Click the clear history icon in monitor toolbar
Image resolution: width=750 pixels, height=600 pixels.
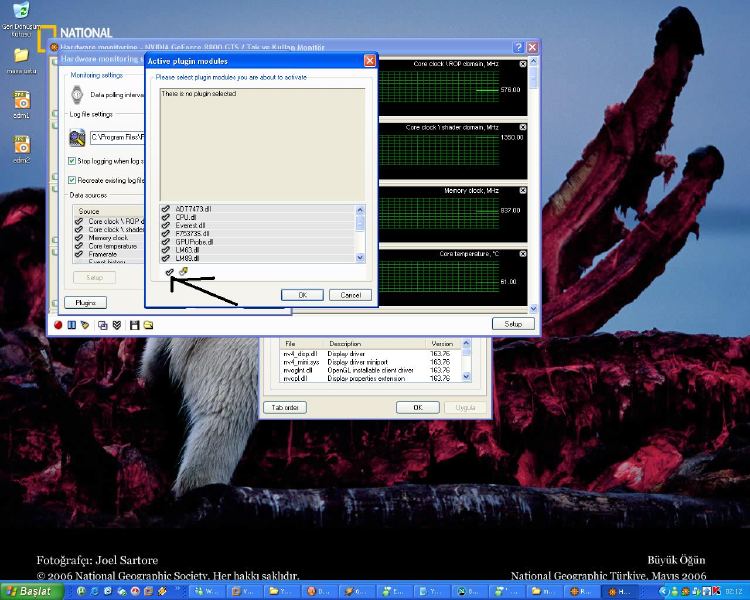click(x=85, y=325)
